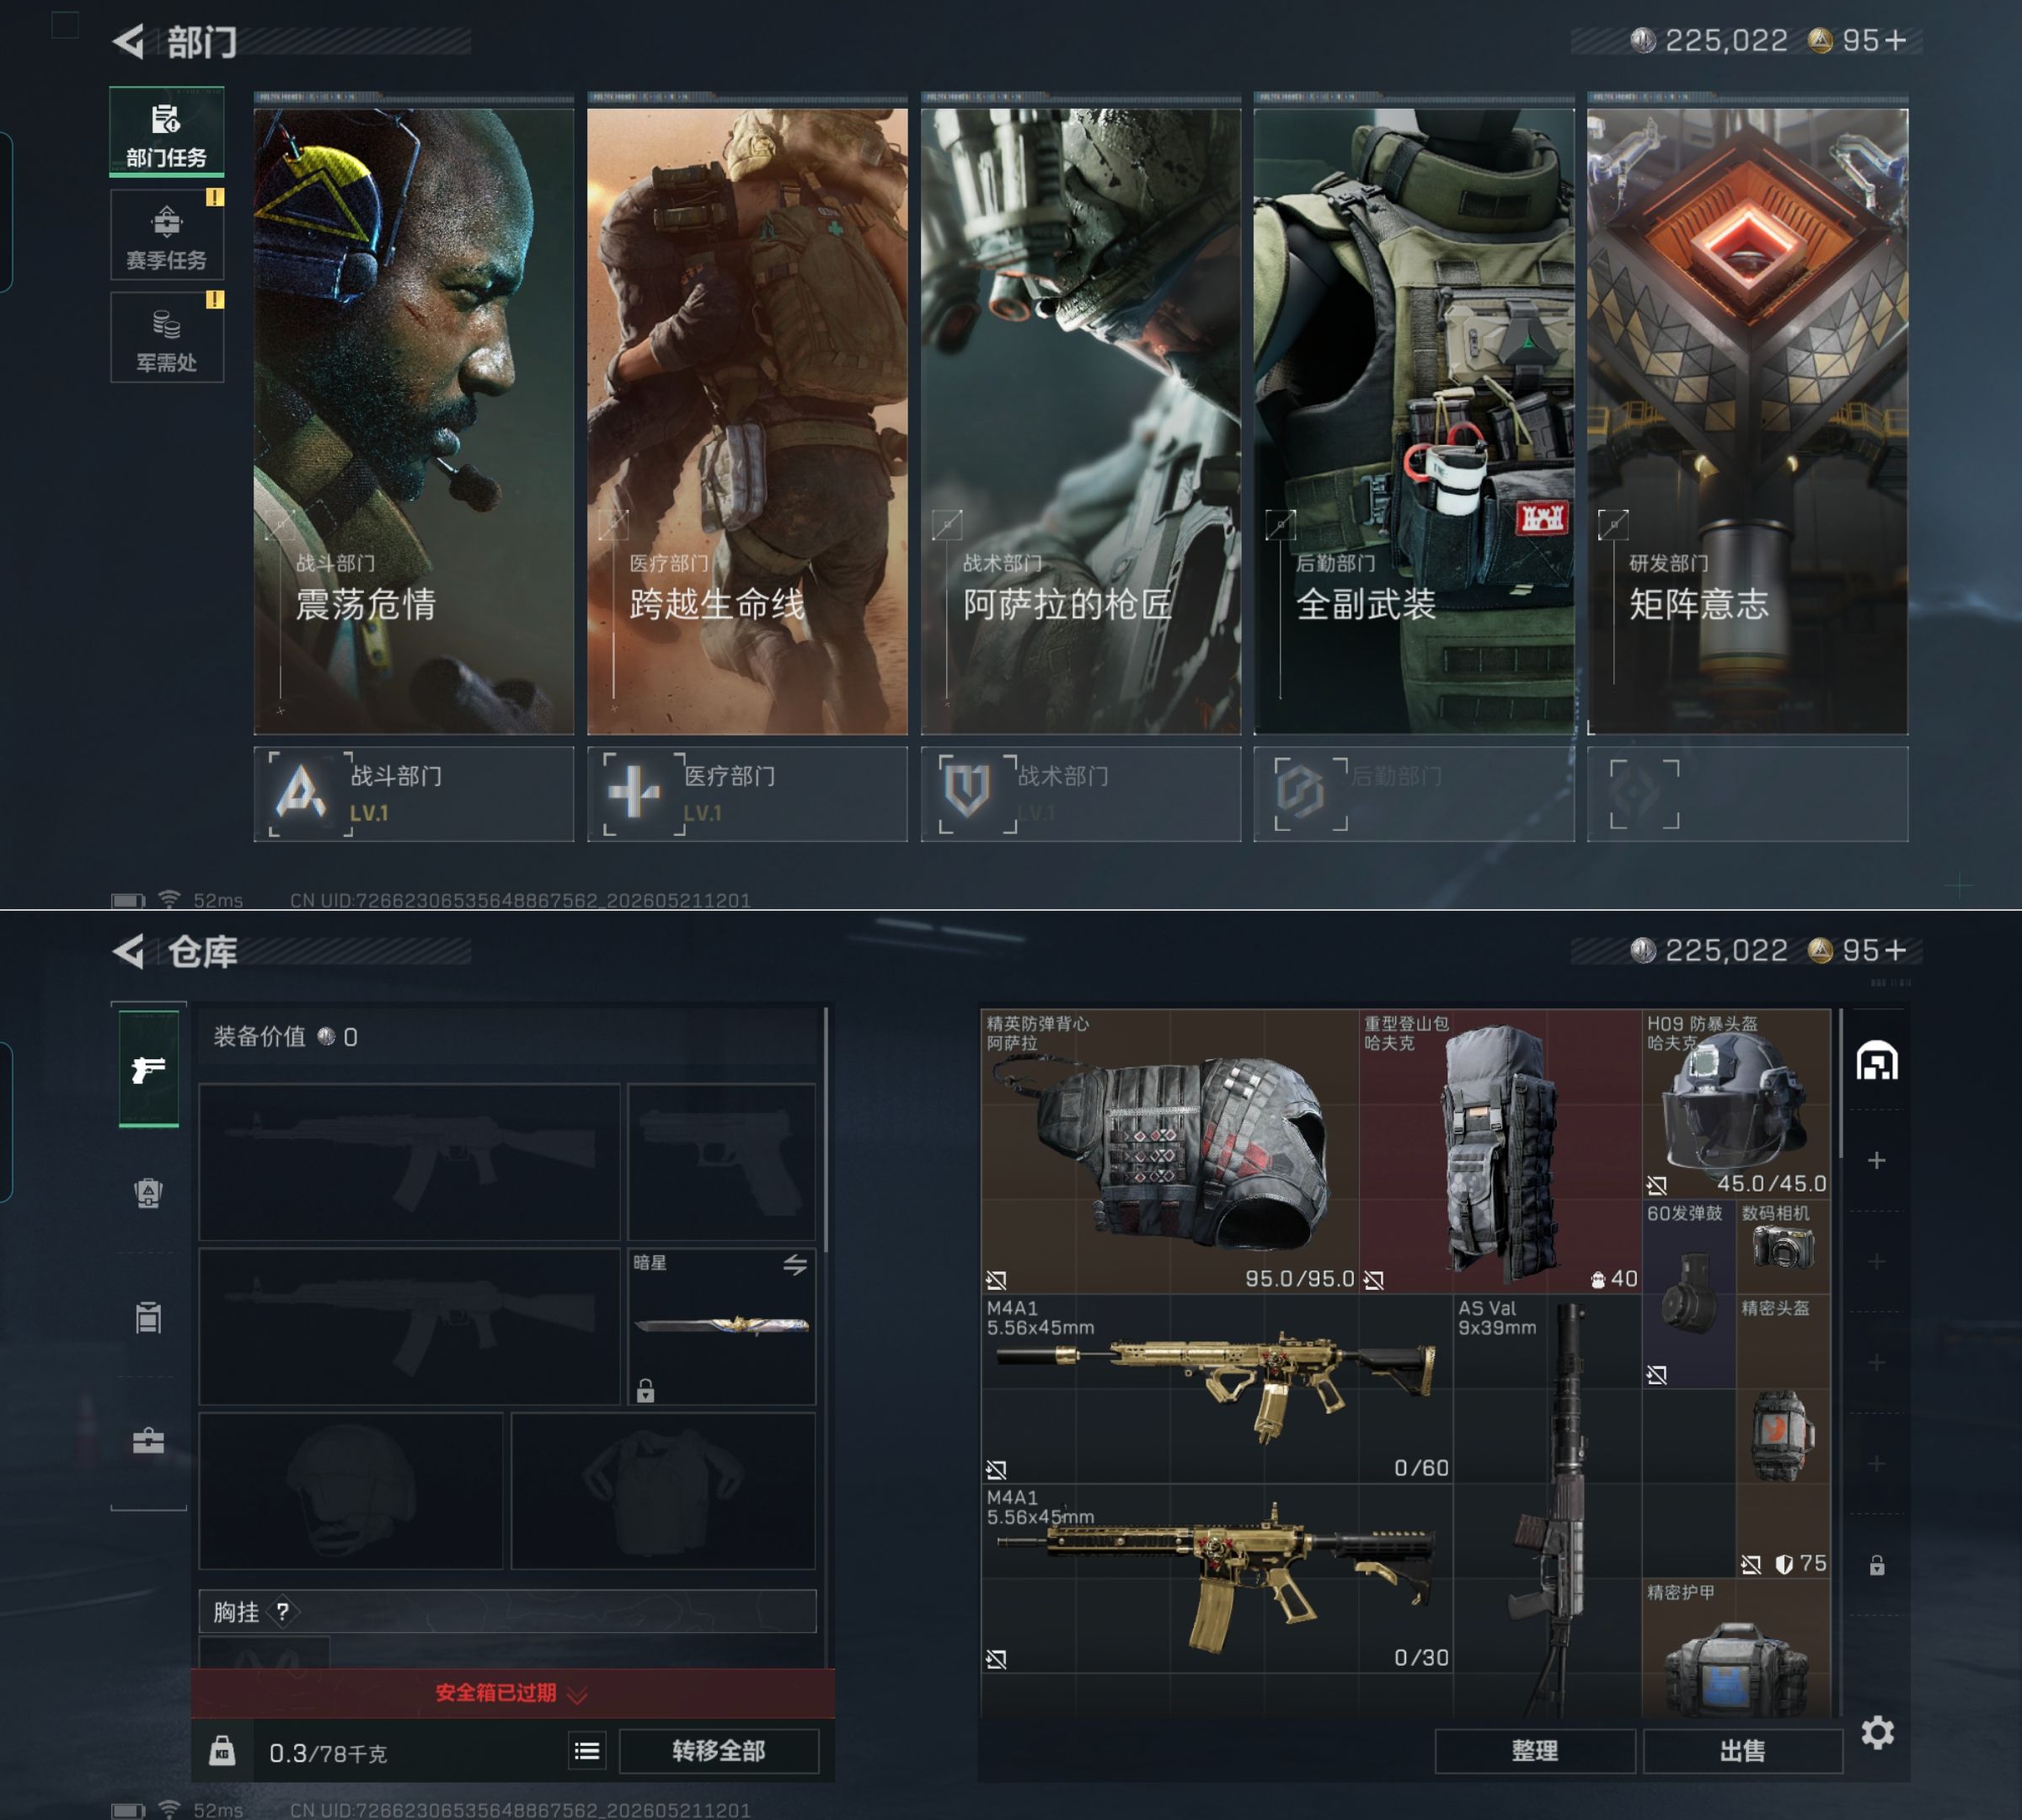
Task: Select the 精密头盔 item
Action: coord(1784,1436)
